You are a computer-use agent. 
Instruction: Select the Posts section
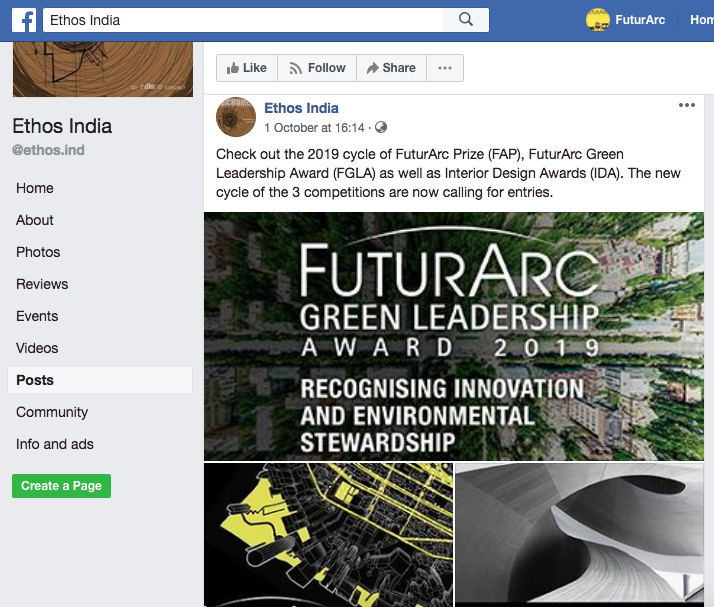(100, 380)
